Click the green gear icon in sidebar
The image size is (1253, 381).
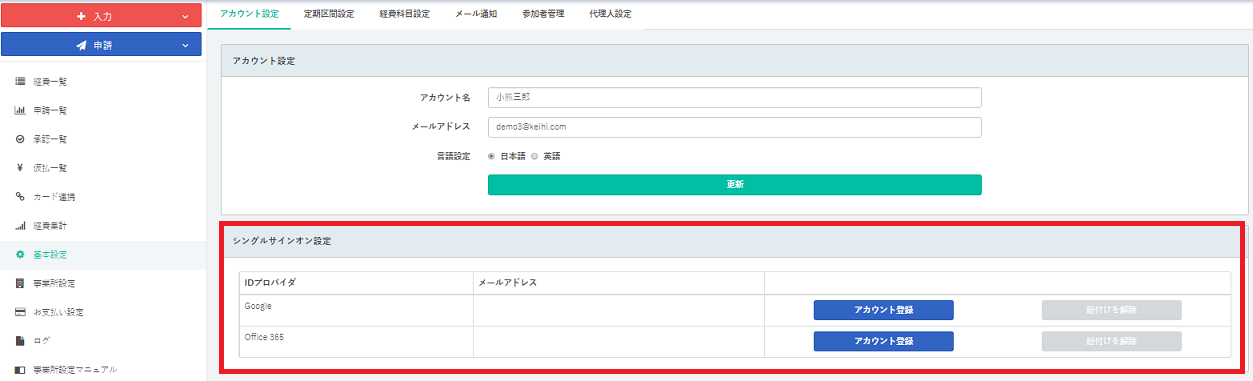click(x=20, y=255)
